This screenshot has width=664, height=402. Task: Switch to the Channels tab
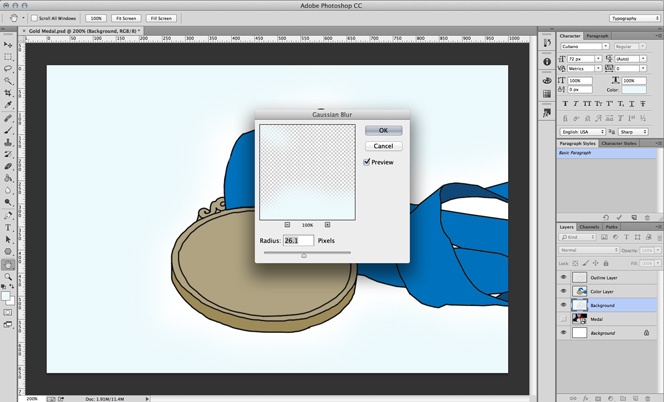(589, 227)
